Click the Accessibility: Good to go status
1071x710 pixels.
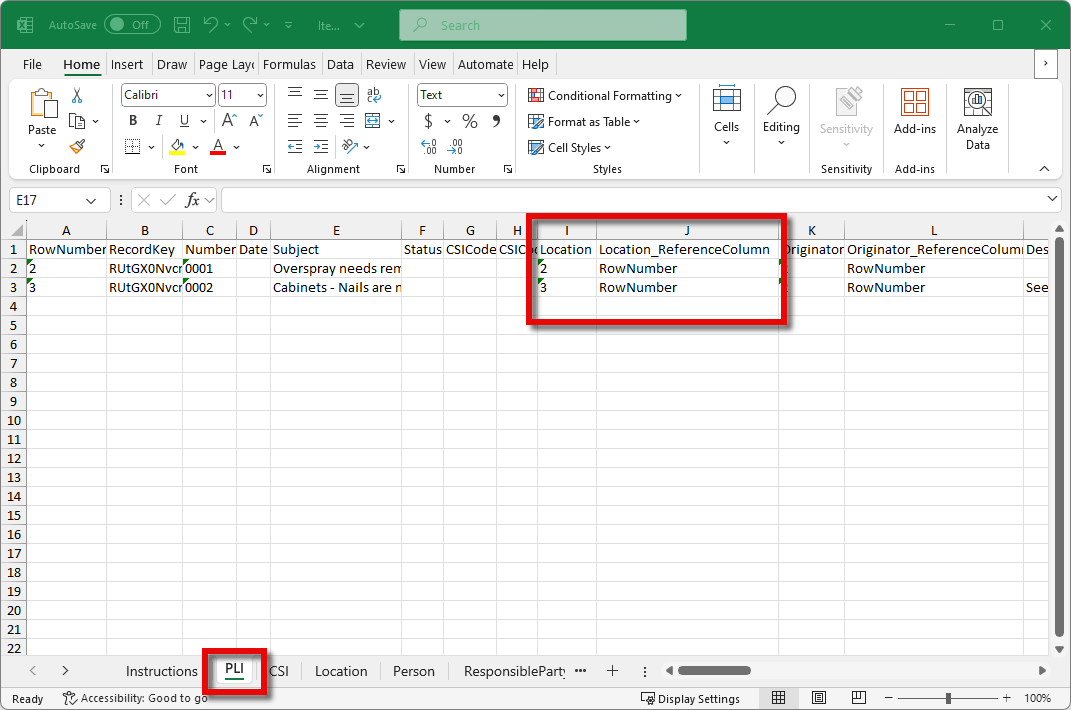[x=135, y=699]
